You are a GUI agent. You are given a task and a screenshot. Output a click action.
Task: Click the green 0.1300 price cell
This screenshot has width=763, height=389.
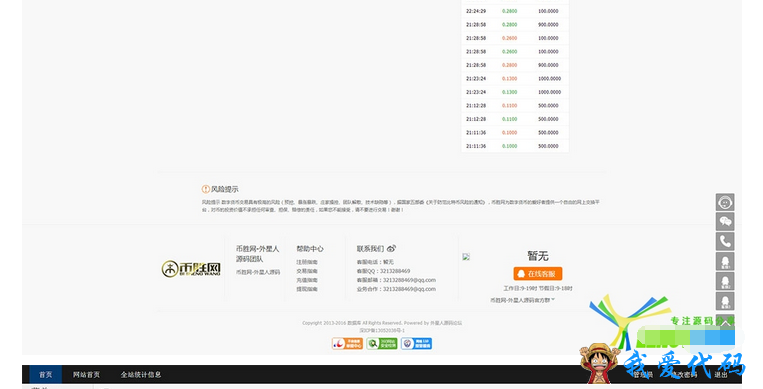(x=509, y=92)
